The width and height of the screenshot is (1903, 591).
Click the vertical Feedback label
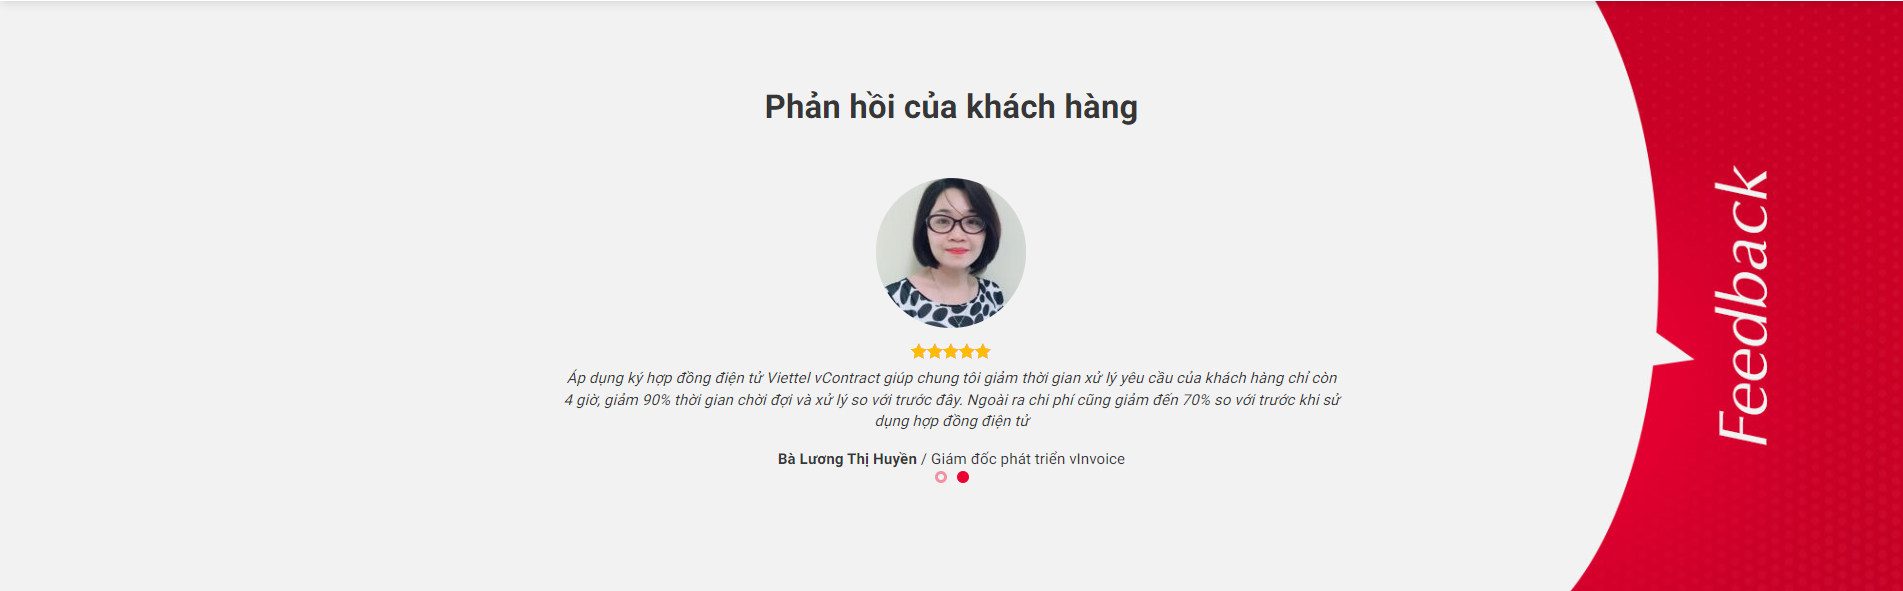click(x=1742, y=306)
